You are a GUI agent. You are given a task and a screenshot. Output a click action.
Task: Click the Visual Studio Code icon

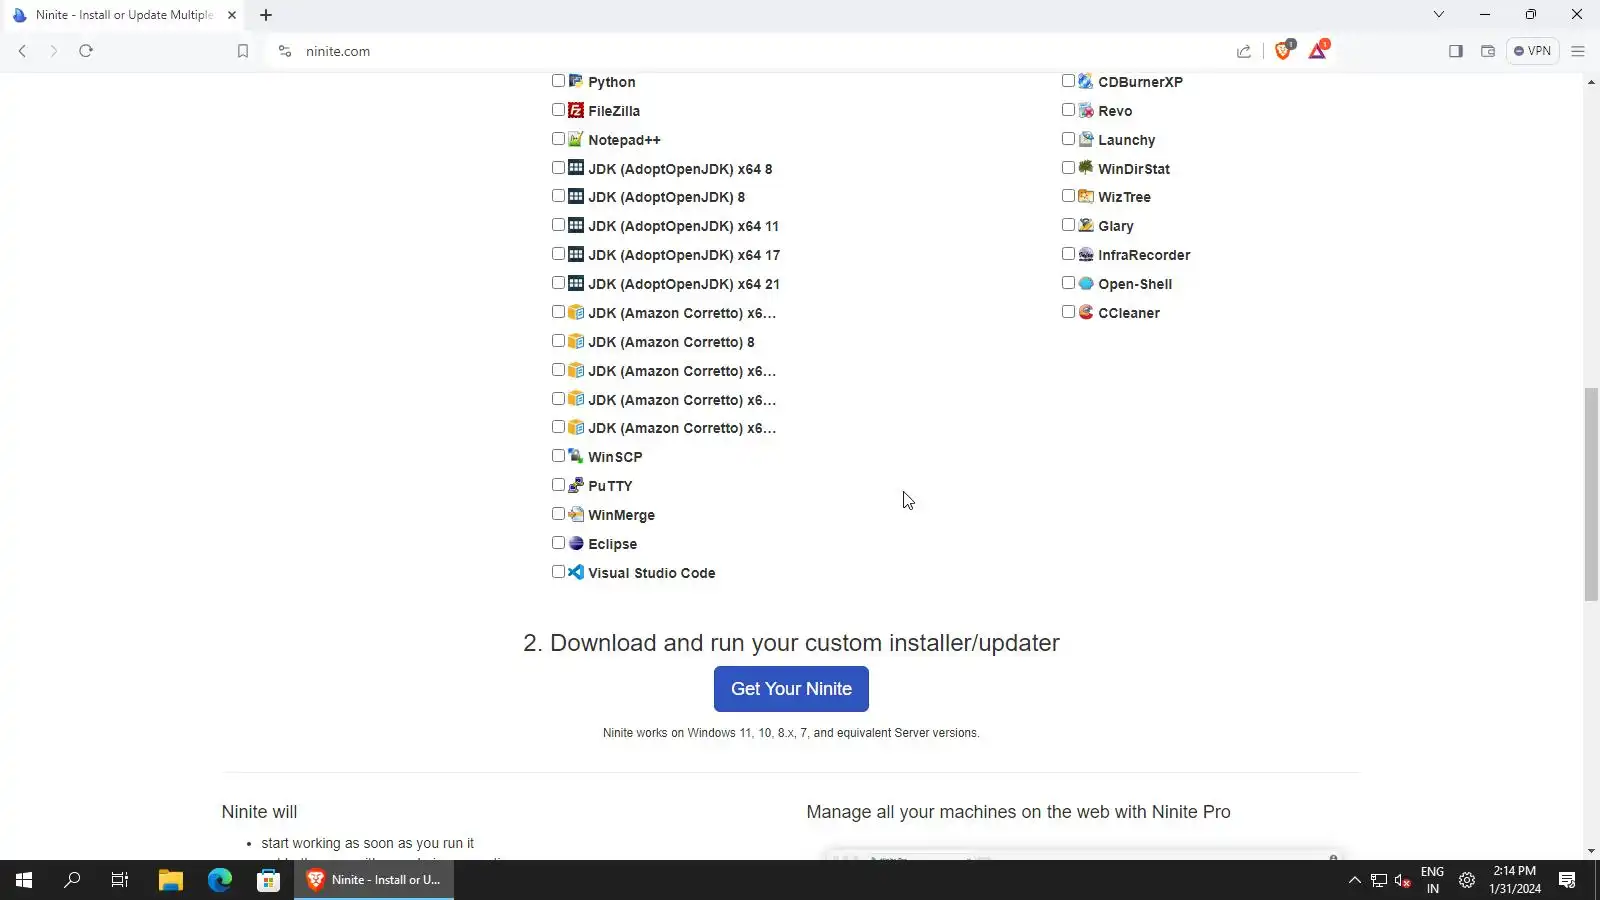point(576,572)
